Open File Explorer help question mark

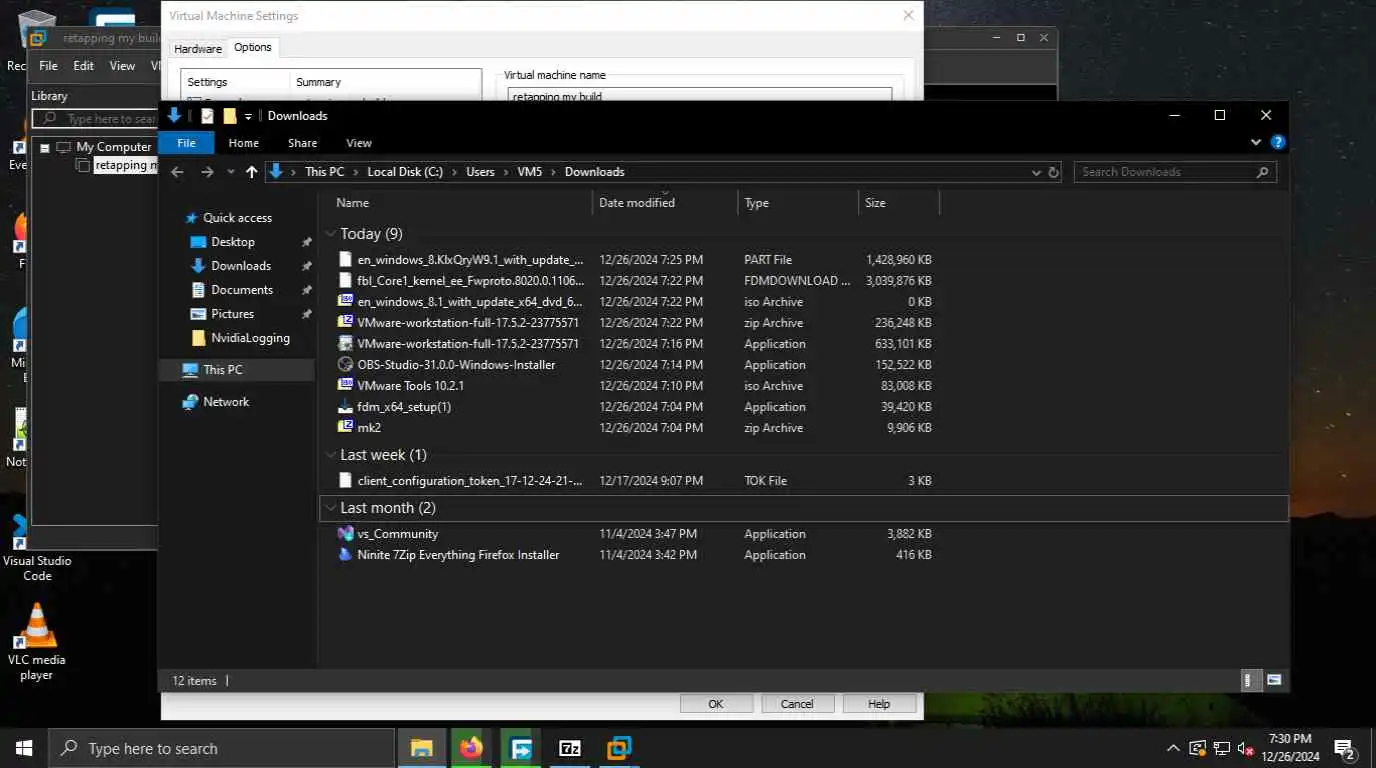[1277, 143]
